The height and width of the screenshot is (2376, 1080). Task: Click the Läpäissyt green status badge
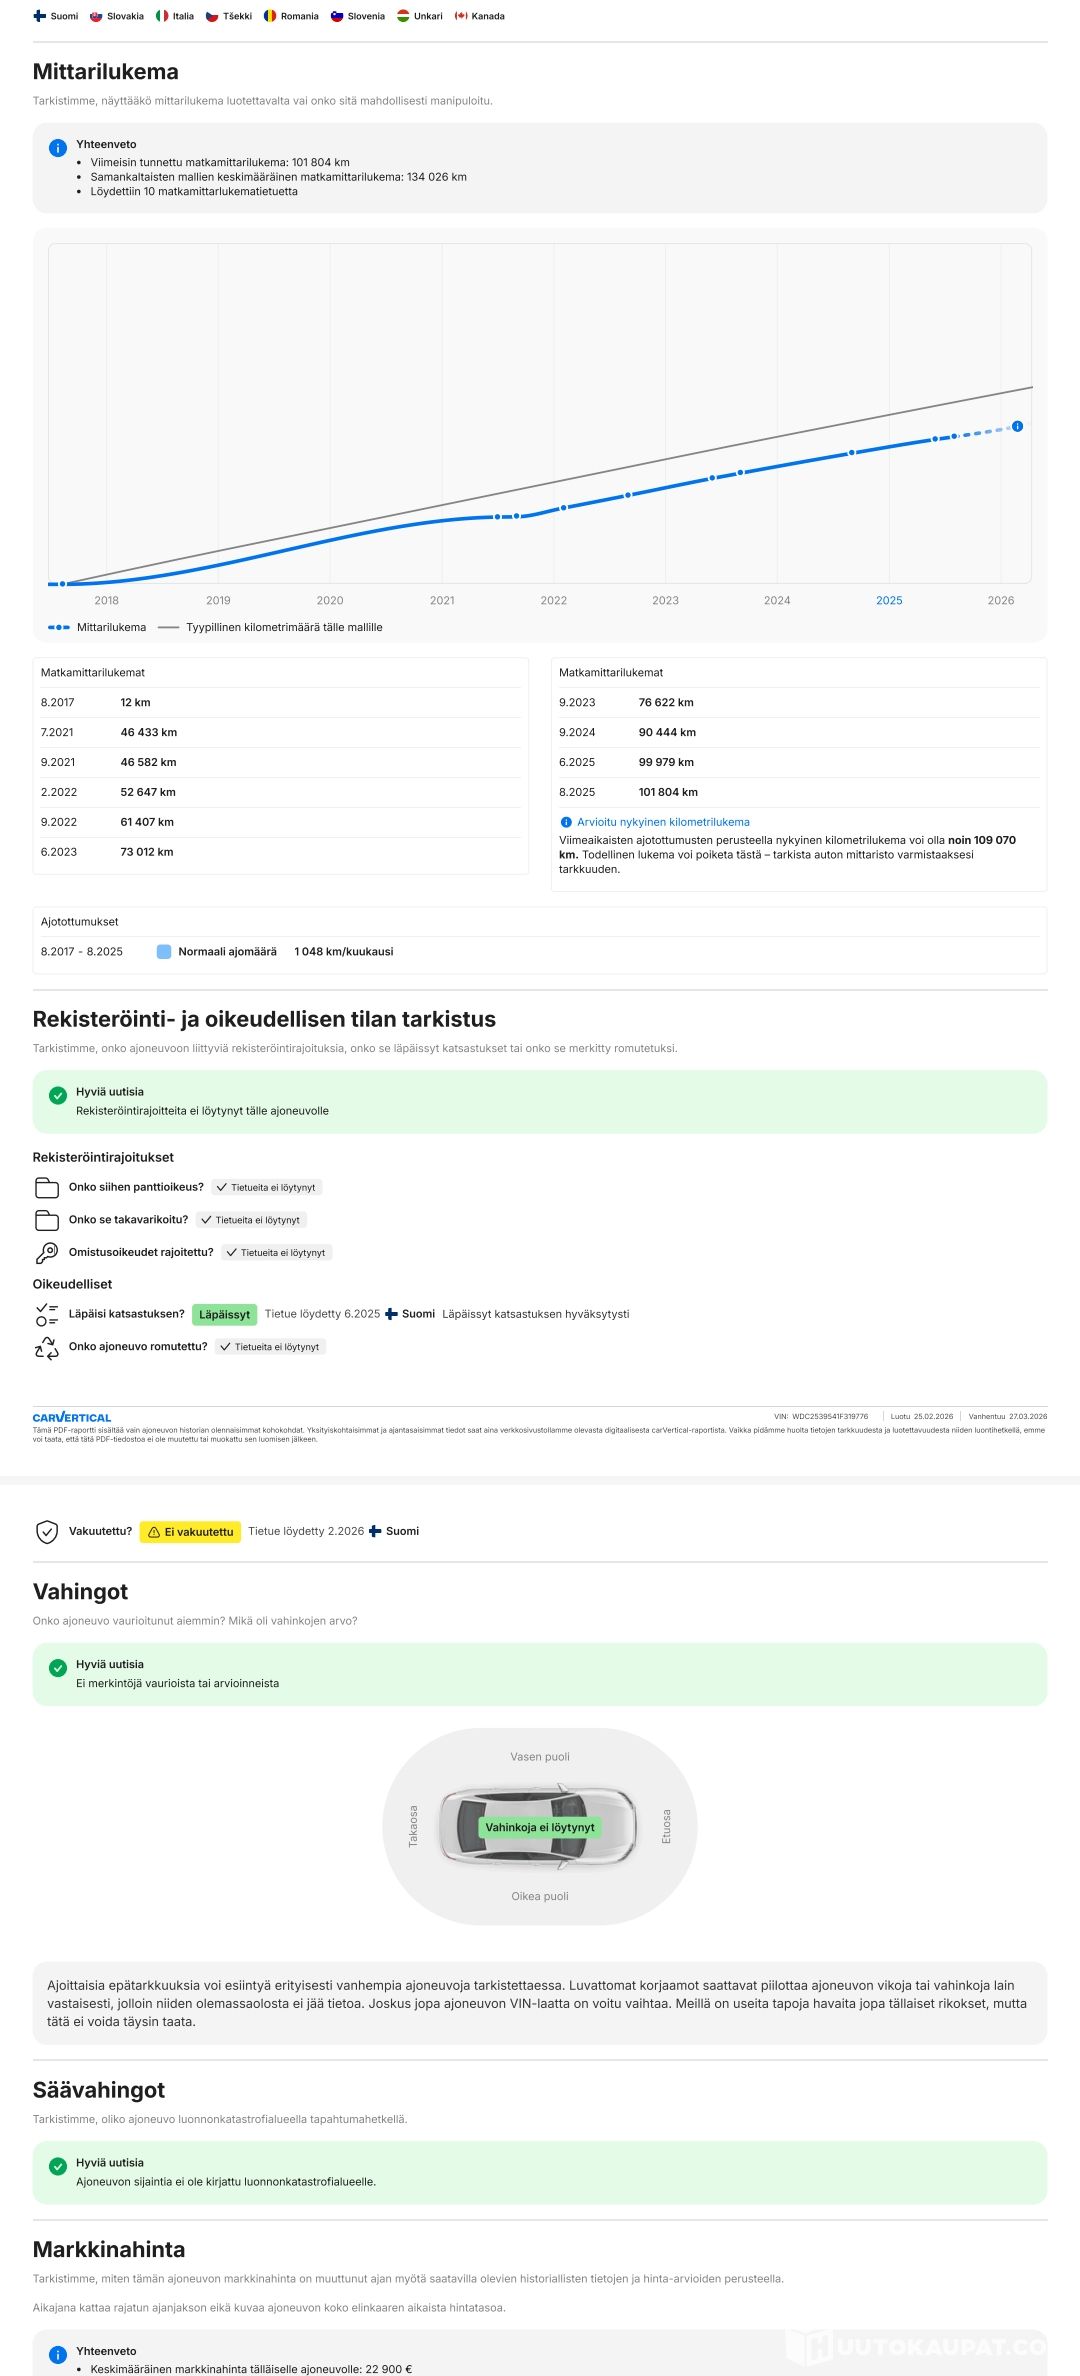[224, 1314]
